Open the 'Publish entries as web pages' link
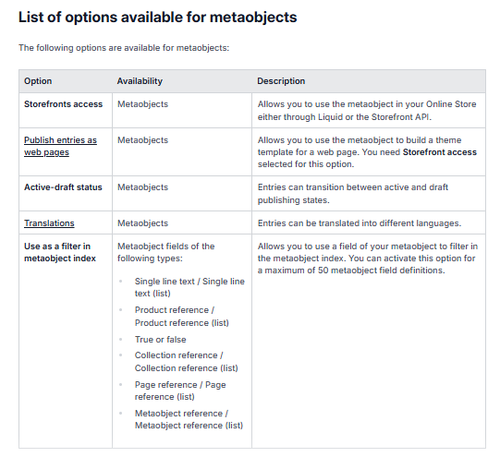The width and height of the screenshot is (500, 457). pyautogui.click(x=60, y=146)
